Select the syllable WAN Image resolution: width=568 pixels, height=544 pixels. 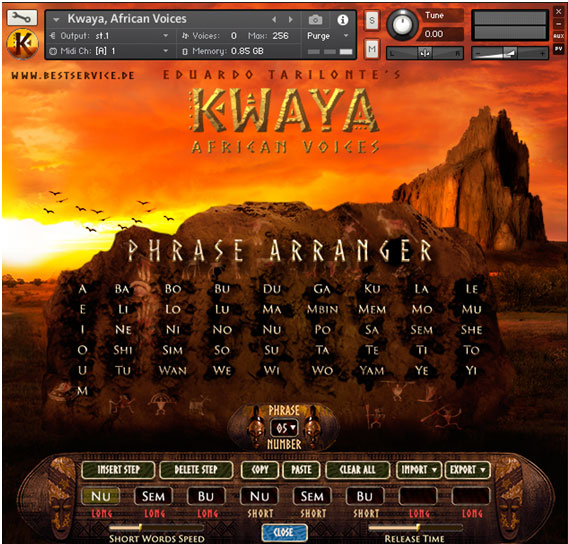coord(173,371)
